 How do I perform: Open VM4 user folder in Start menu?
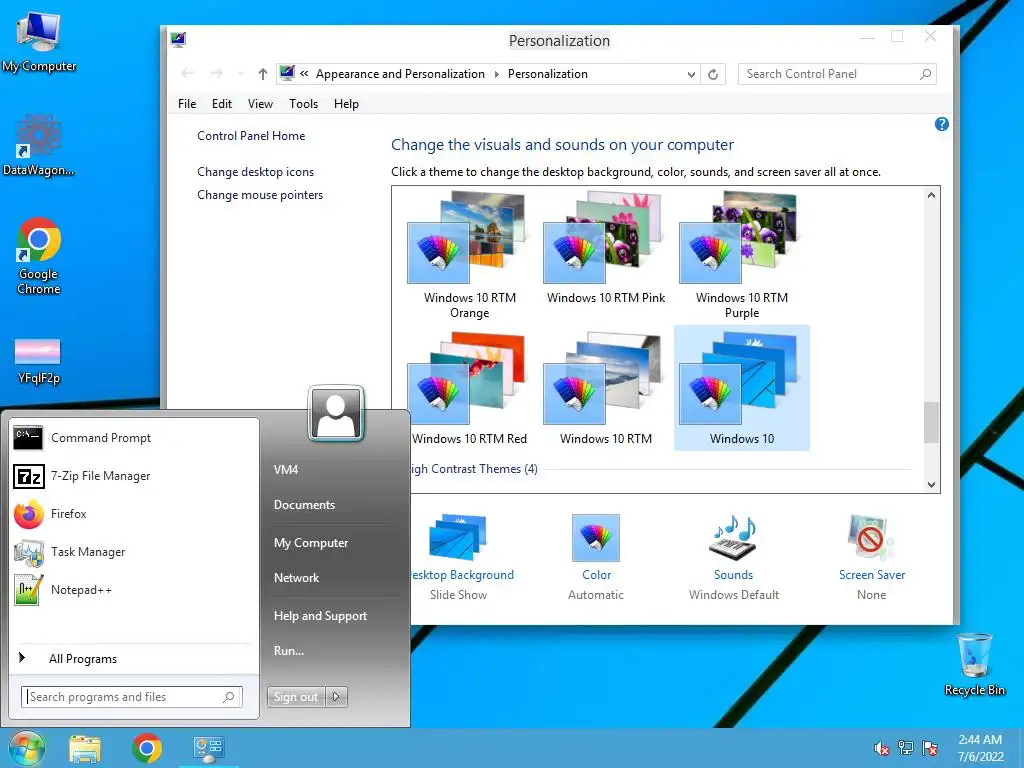[286, 470]
